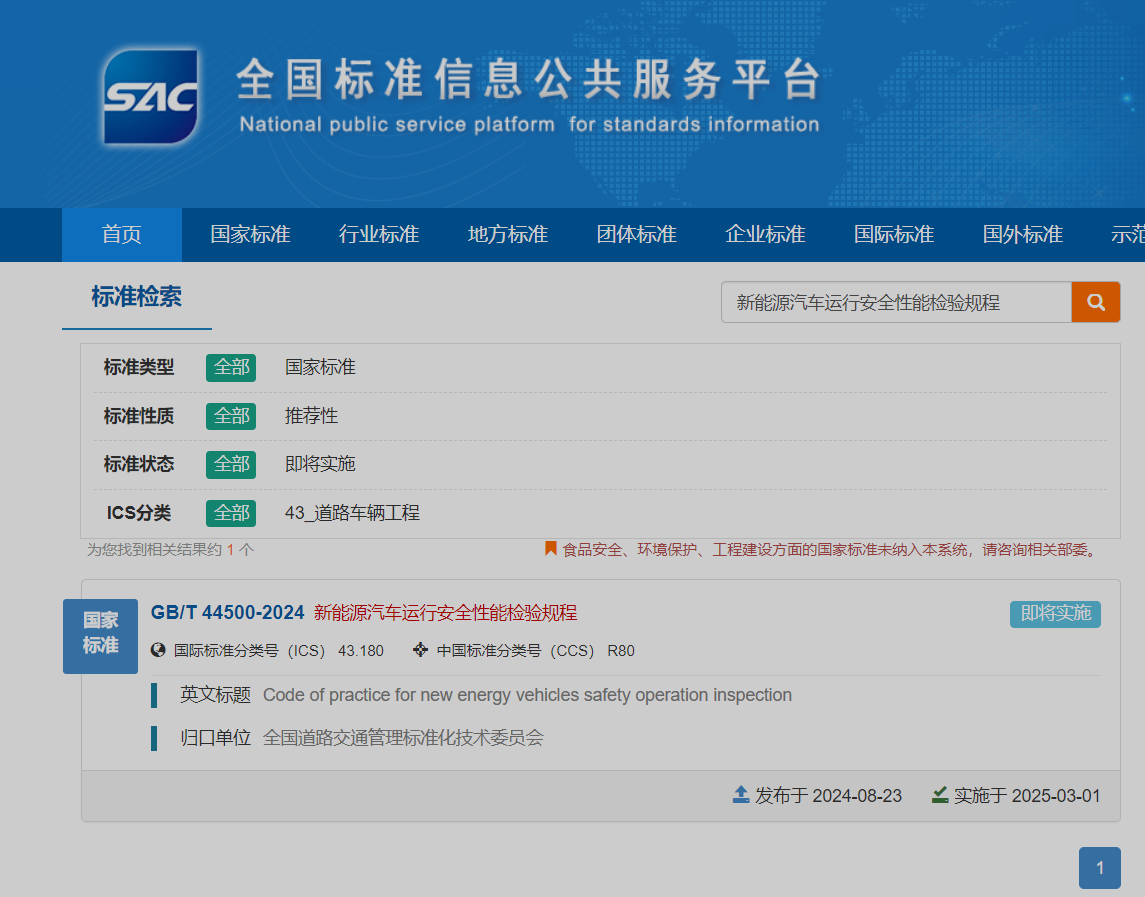Open the 国外标准 menu item
Screen dimensions: 1145x897
coord(1022,234)
